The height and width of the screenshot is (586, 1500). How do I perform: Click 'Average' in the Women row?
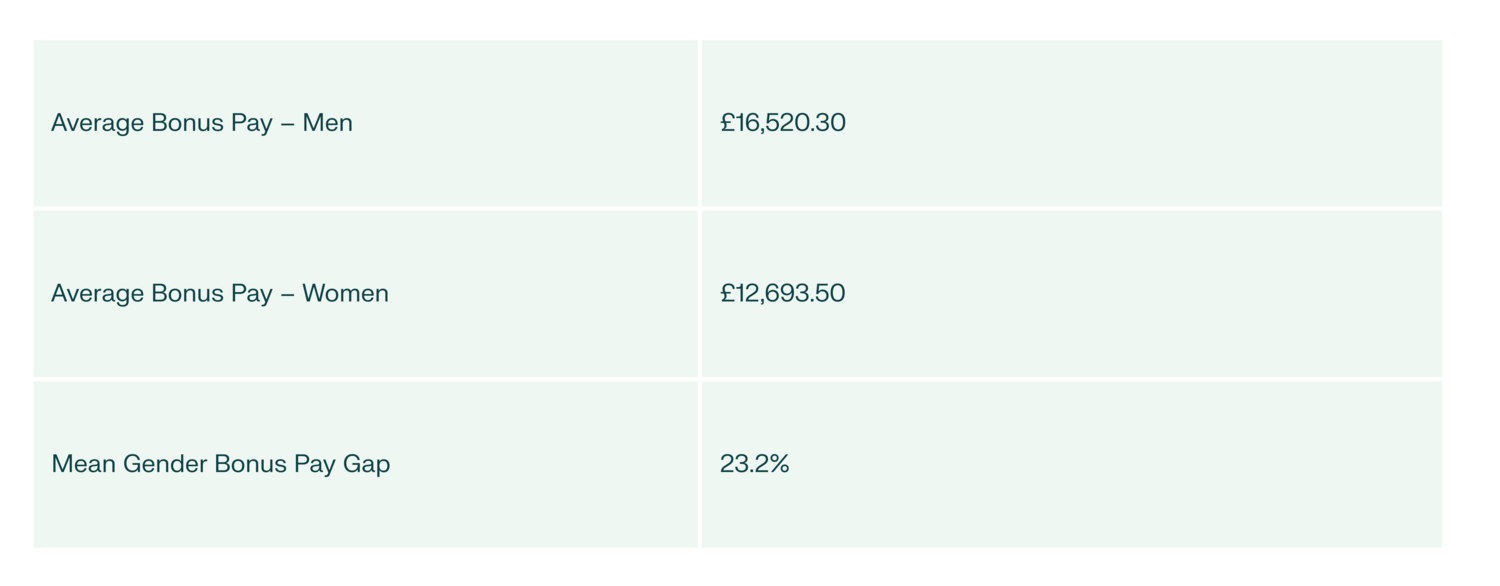click(97, 293)
